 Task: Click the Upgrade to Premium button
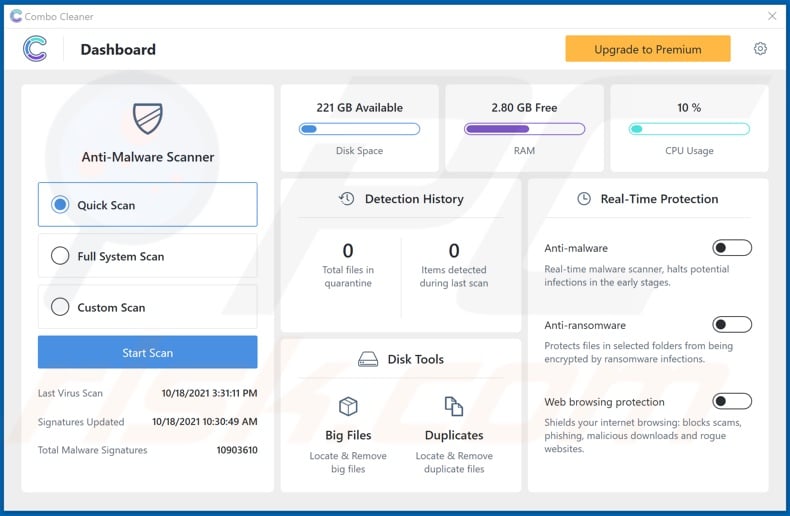(x=647, y=49)
